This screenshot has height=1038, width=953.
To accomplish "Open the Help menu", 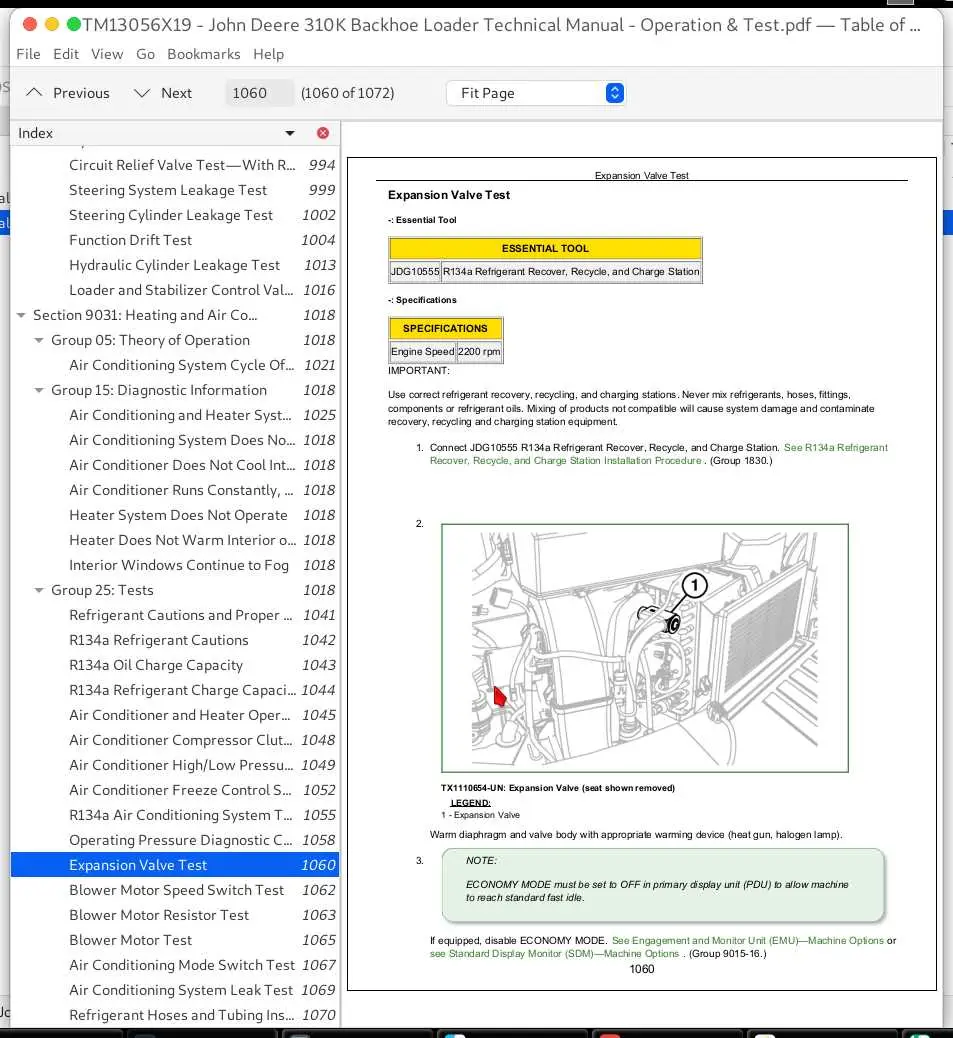I will pos(269,54).
